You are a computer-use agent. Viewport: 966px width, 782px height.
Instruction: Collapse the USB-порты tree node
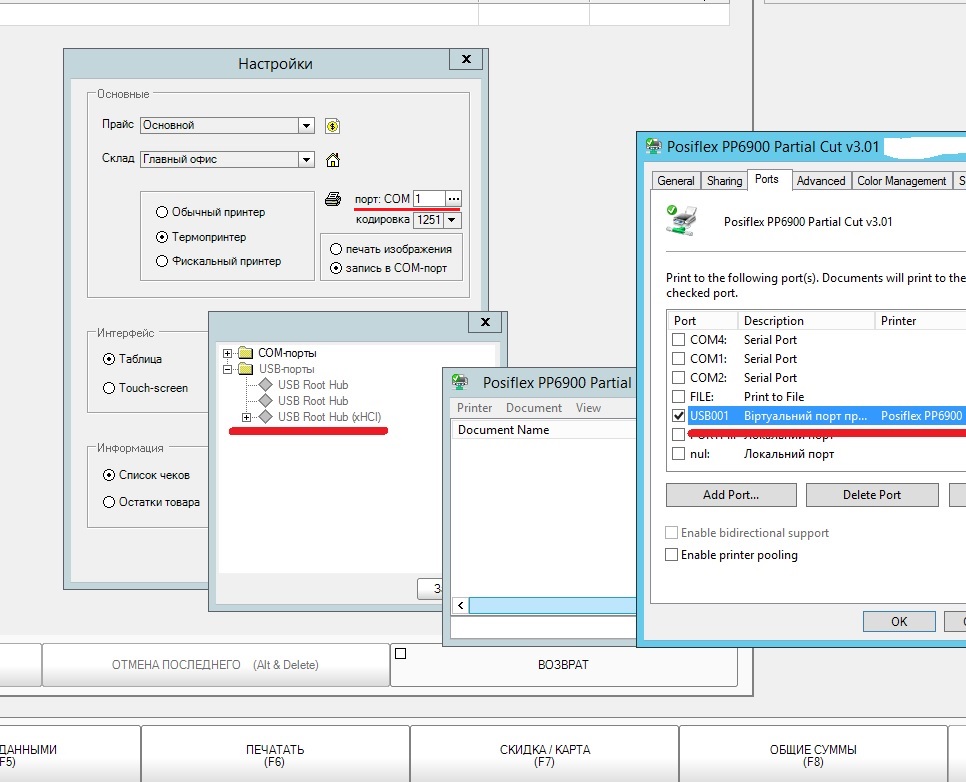(227, 369)
